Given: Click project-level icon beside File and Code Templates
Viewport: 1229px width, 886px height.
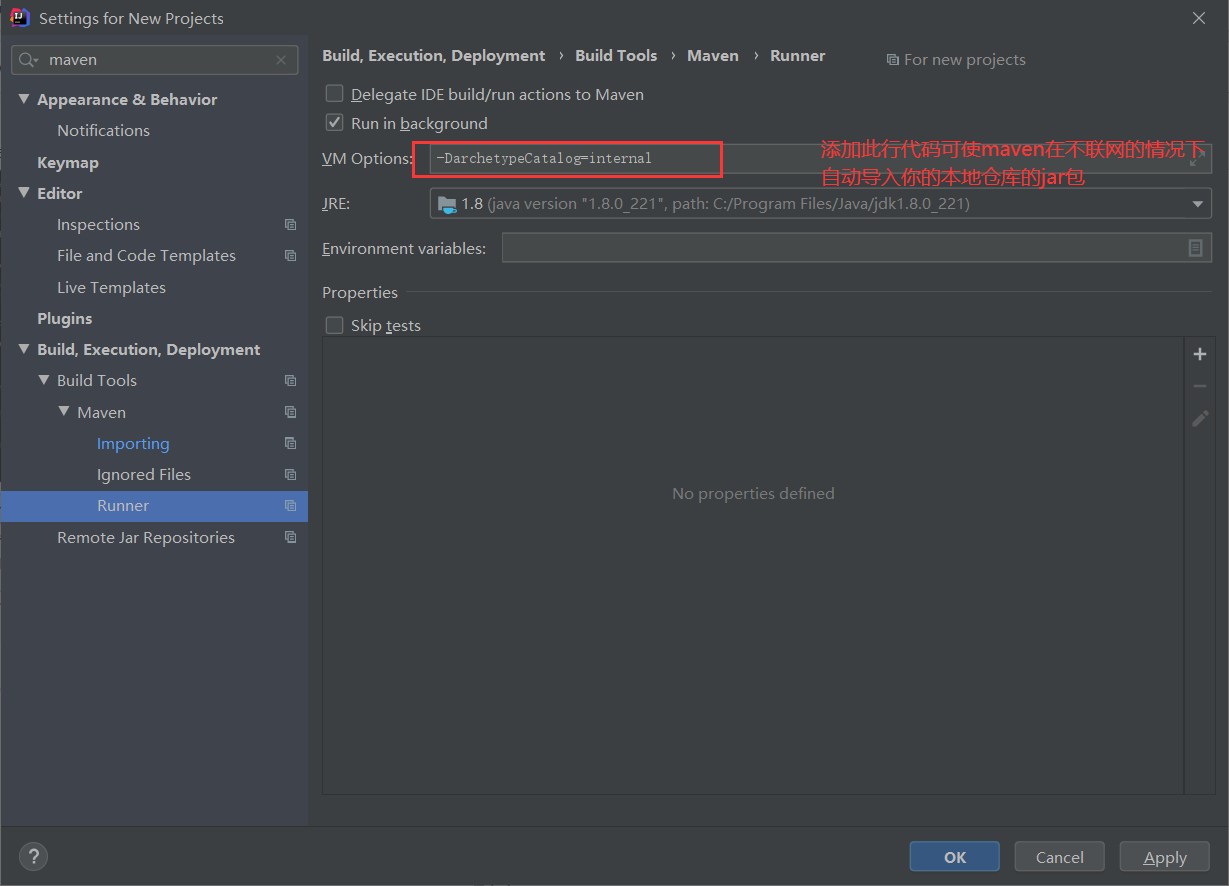Looking at the screenshot, I should tap(290, 256).
